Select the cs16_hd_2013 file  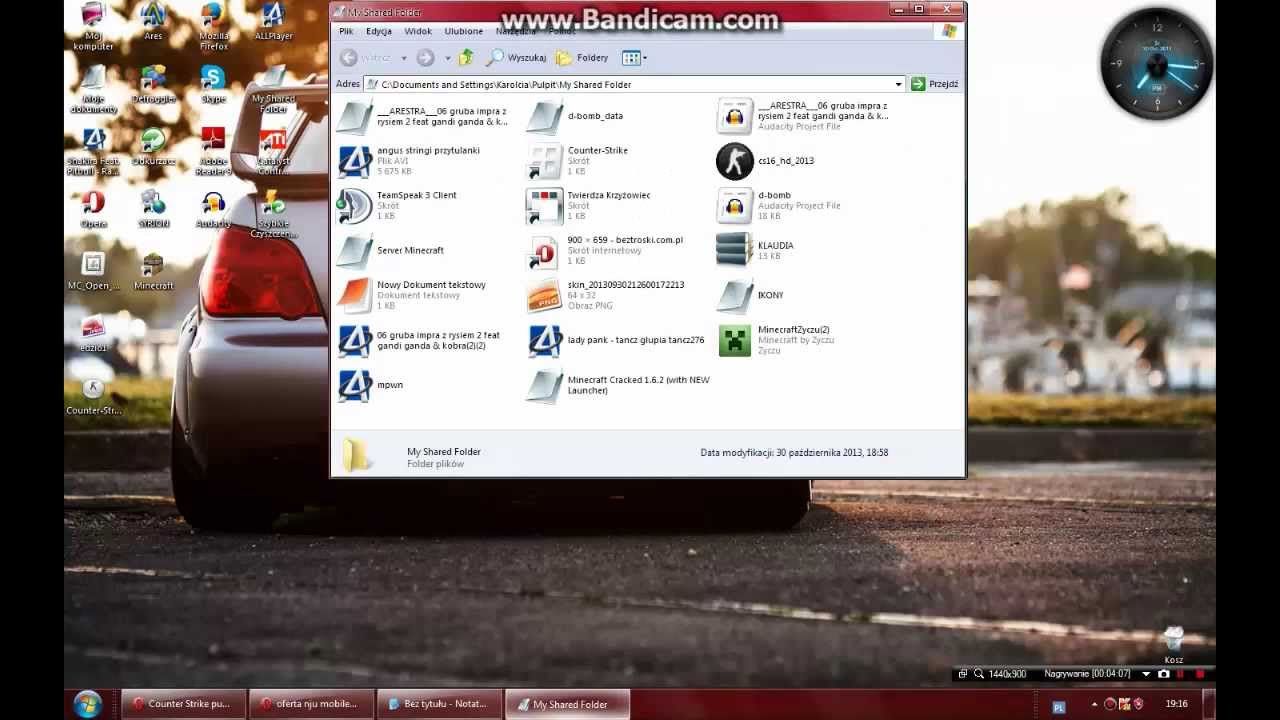(766, 161)
